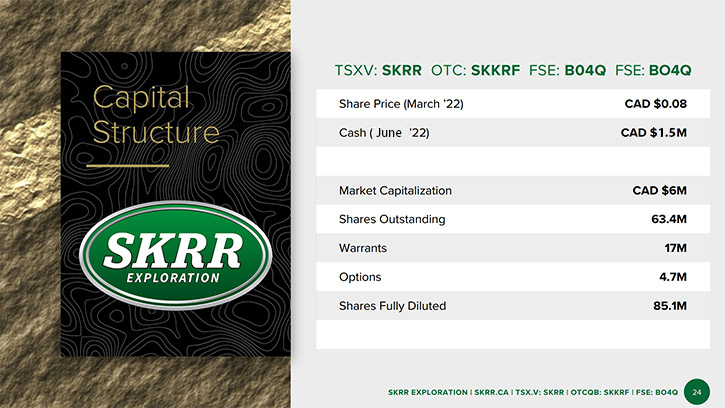Select the '63.4M' value
The height and width of the screenshot is (408, 725).
pos(669,219)
